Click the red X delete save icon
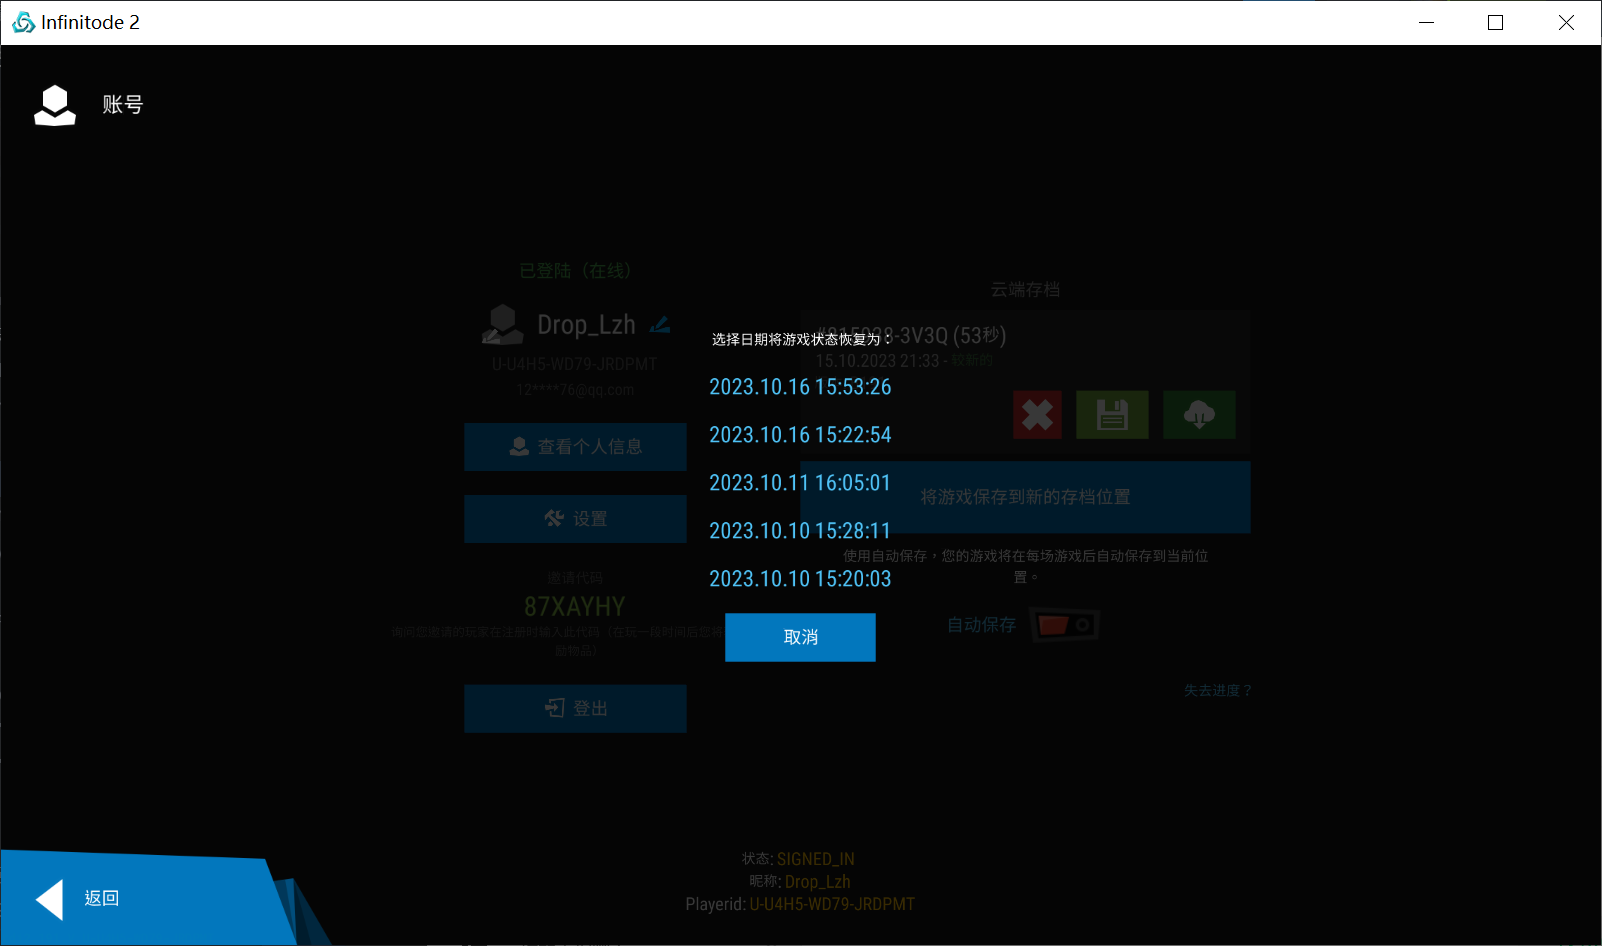The height and width of the screenshot is (946, 1602). click(1037, 415)
